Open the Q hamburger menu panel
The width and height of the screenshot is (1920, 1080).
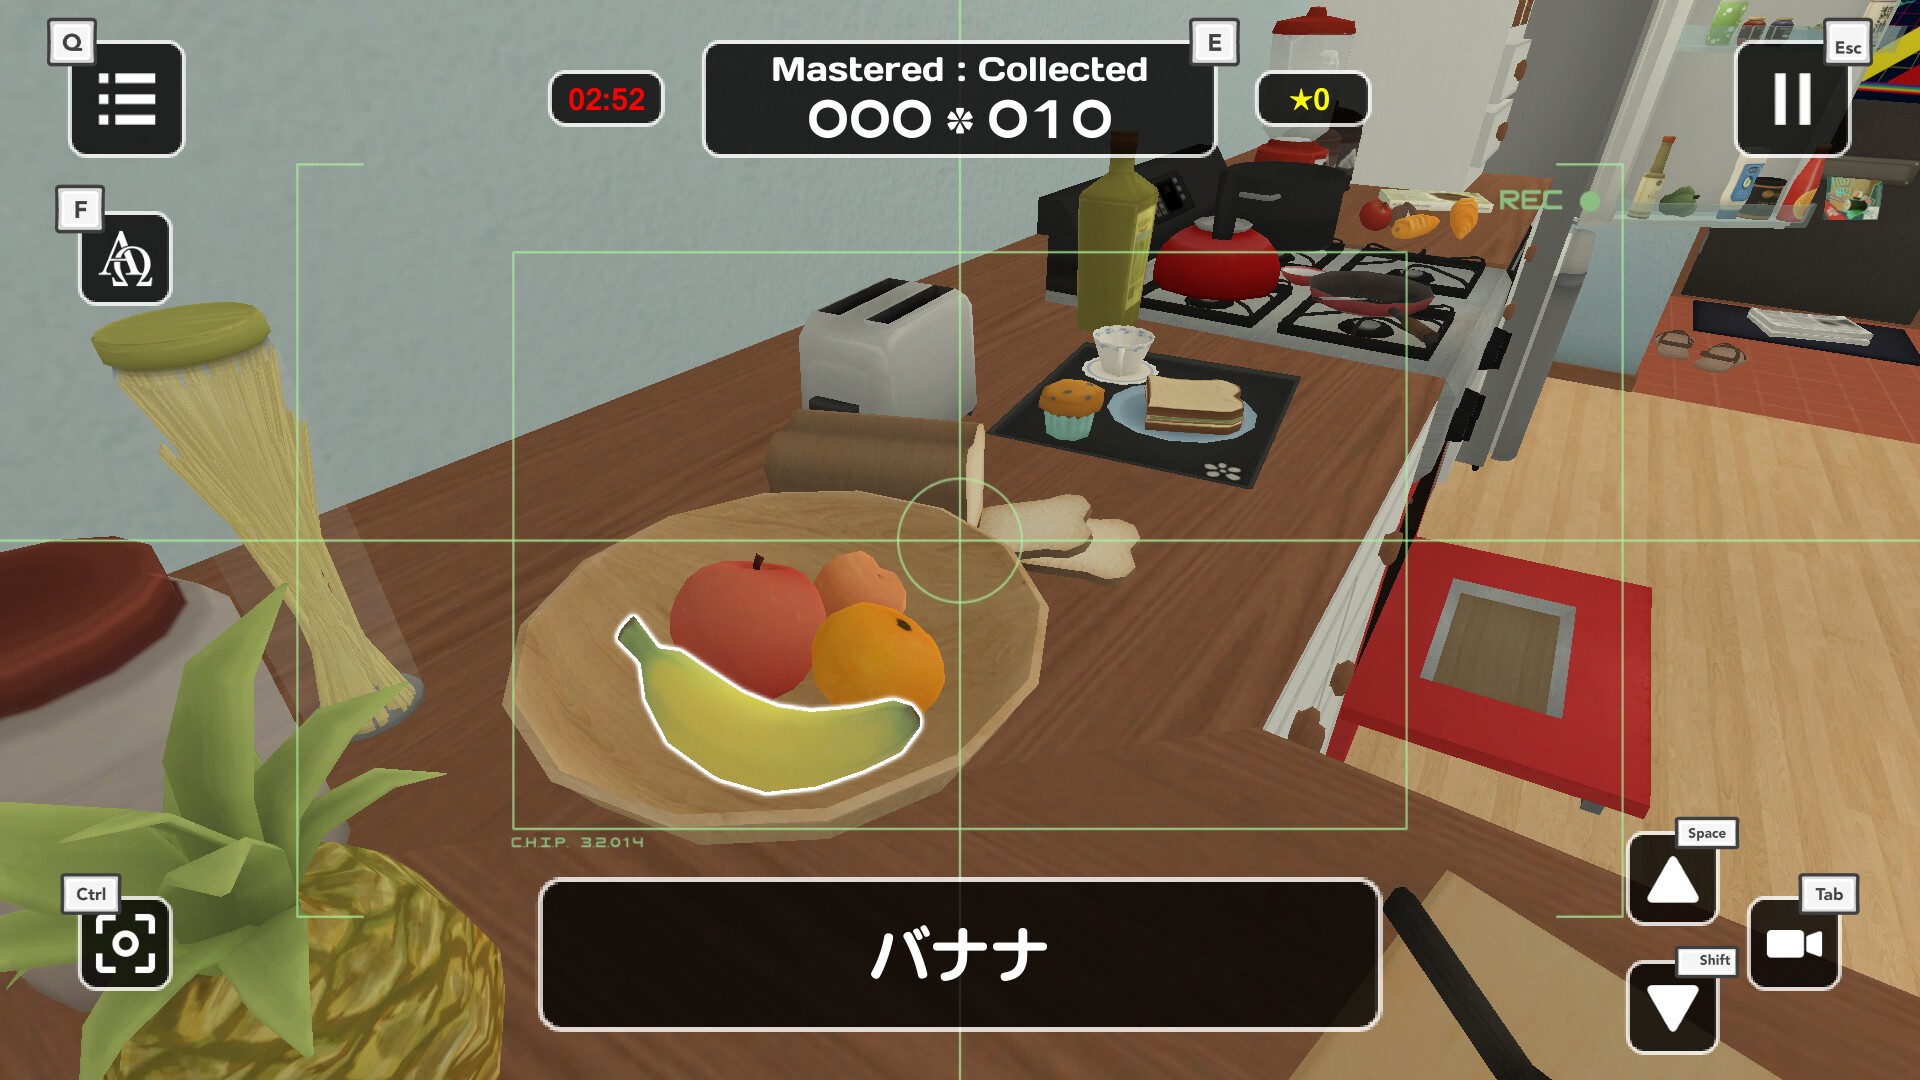pyautogui.click(x=128, y=99)
